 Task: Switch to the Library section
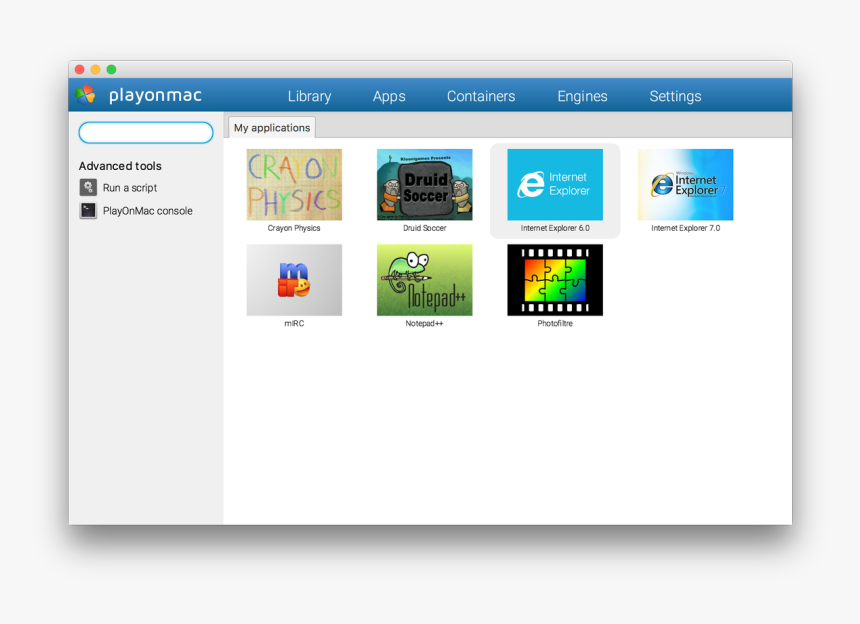click(309, 96)
